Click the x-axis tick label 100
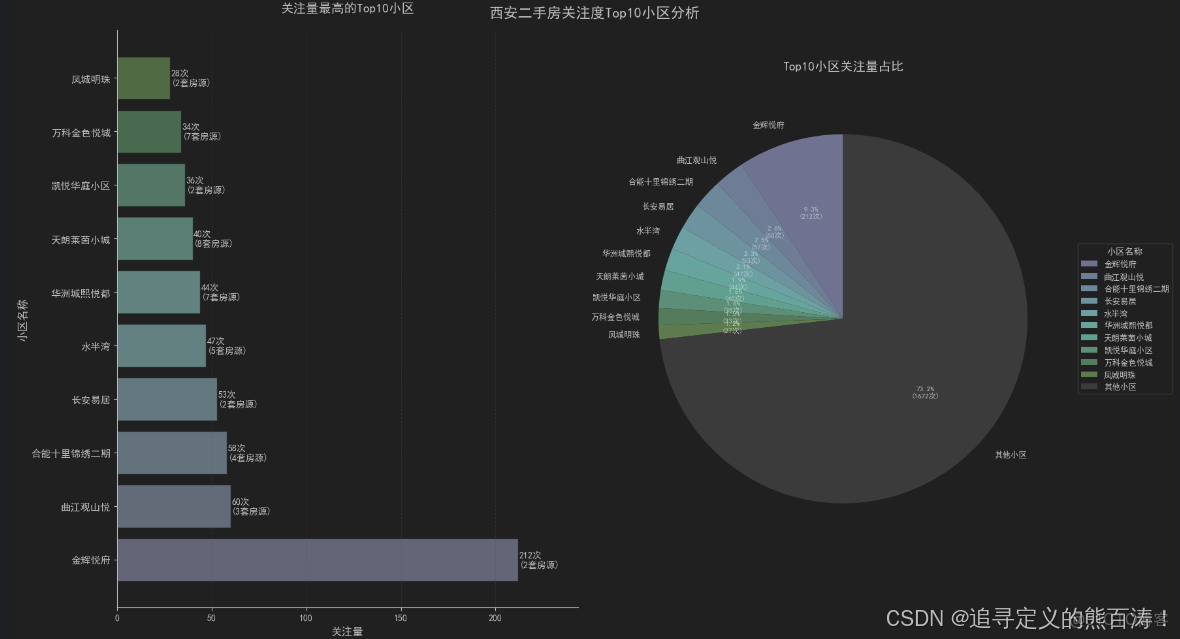This screenshot has width=1180, height=639. point(306,618)
